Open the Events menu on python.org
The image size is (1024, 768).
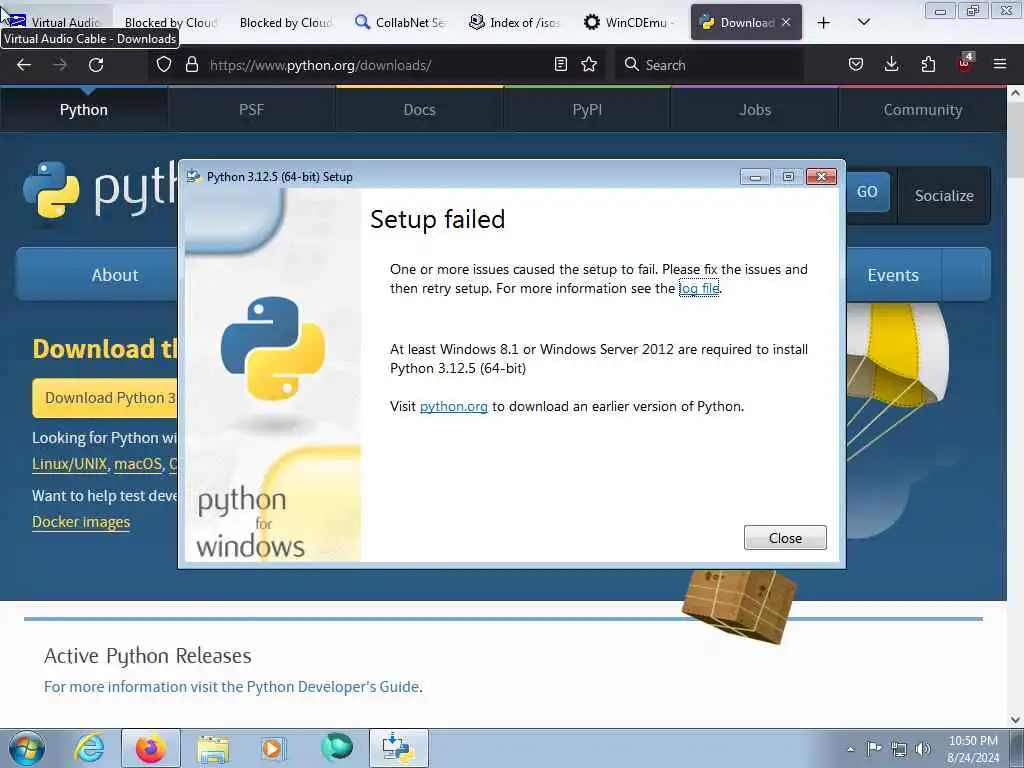pyautogui.click(x=893, y=275)
